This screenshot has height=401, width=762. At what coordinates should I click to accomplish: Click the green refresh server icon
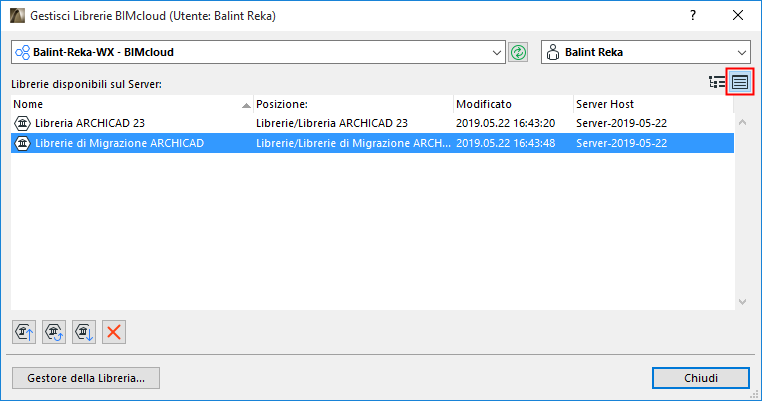(518, 52)
